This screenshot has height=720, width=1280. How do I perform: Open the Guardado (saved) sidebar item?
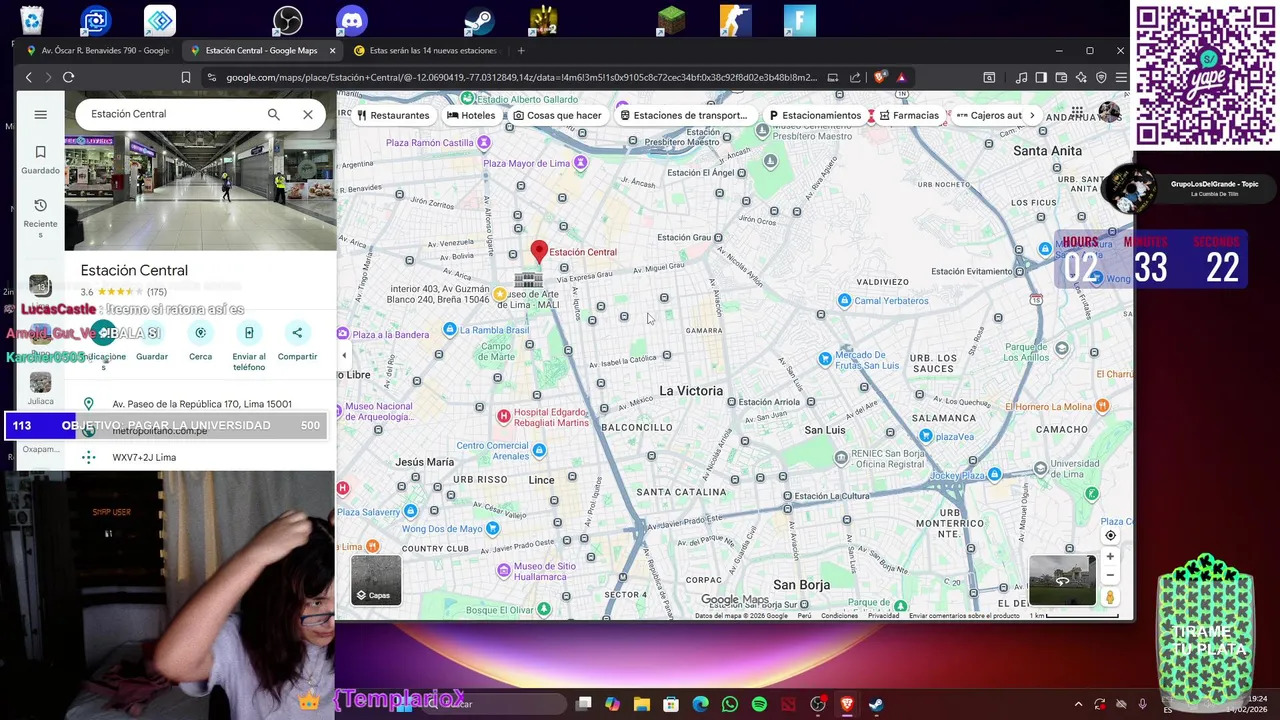click(x=40, y=158)
